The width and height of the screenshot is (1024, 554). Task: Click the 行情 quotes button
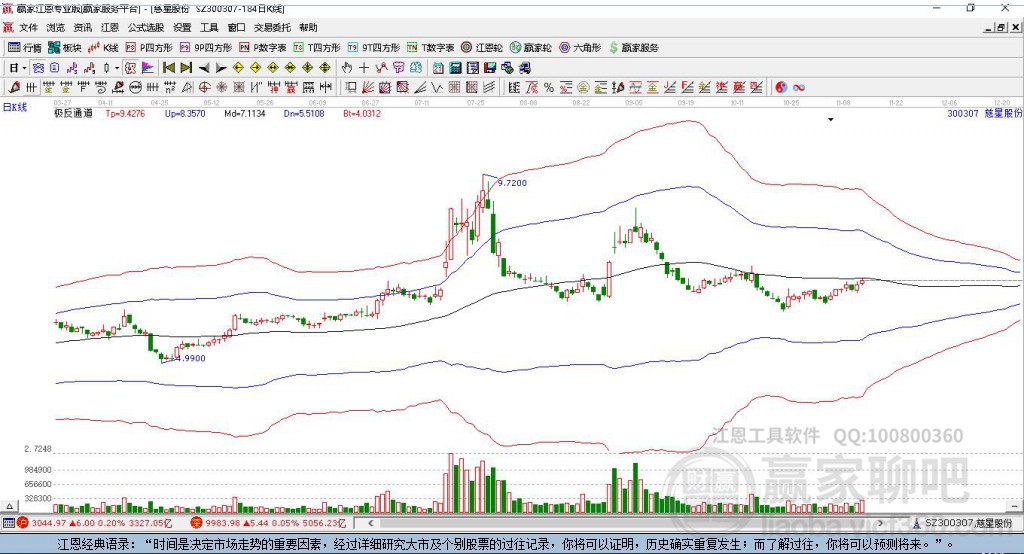24,48
